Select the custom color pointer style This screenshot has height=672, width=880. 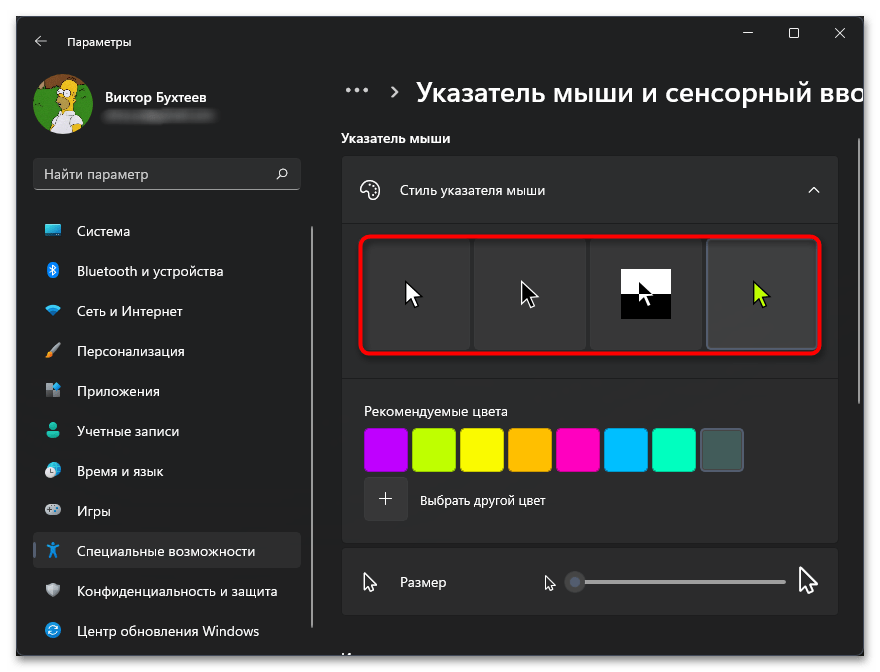tap(762, 295)
